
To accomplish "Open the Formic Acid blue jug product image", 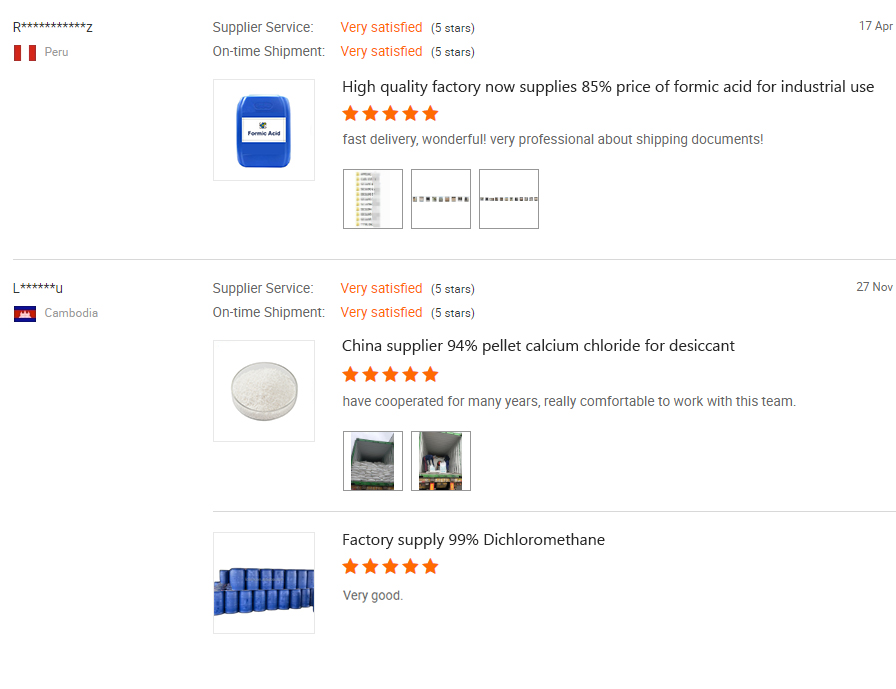I will tap(264, 130).
